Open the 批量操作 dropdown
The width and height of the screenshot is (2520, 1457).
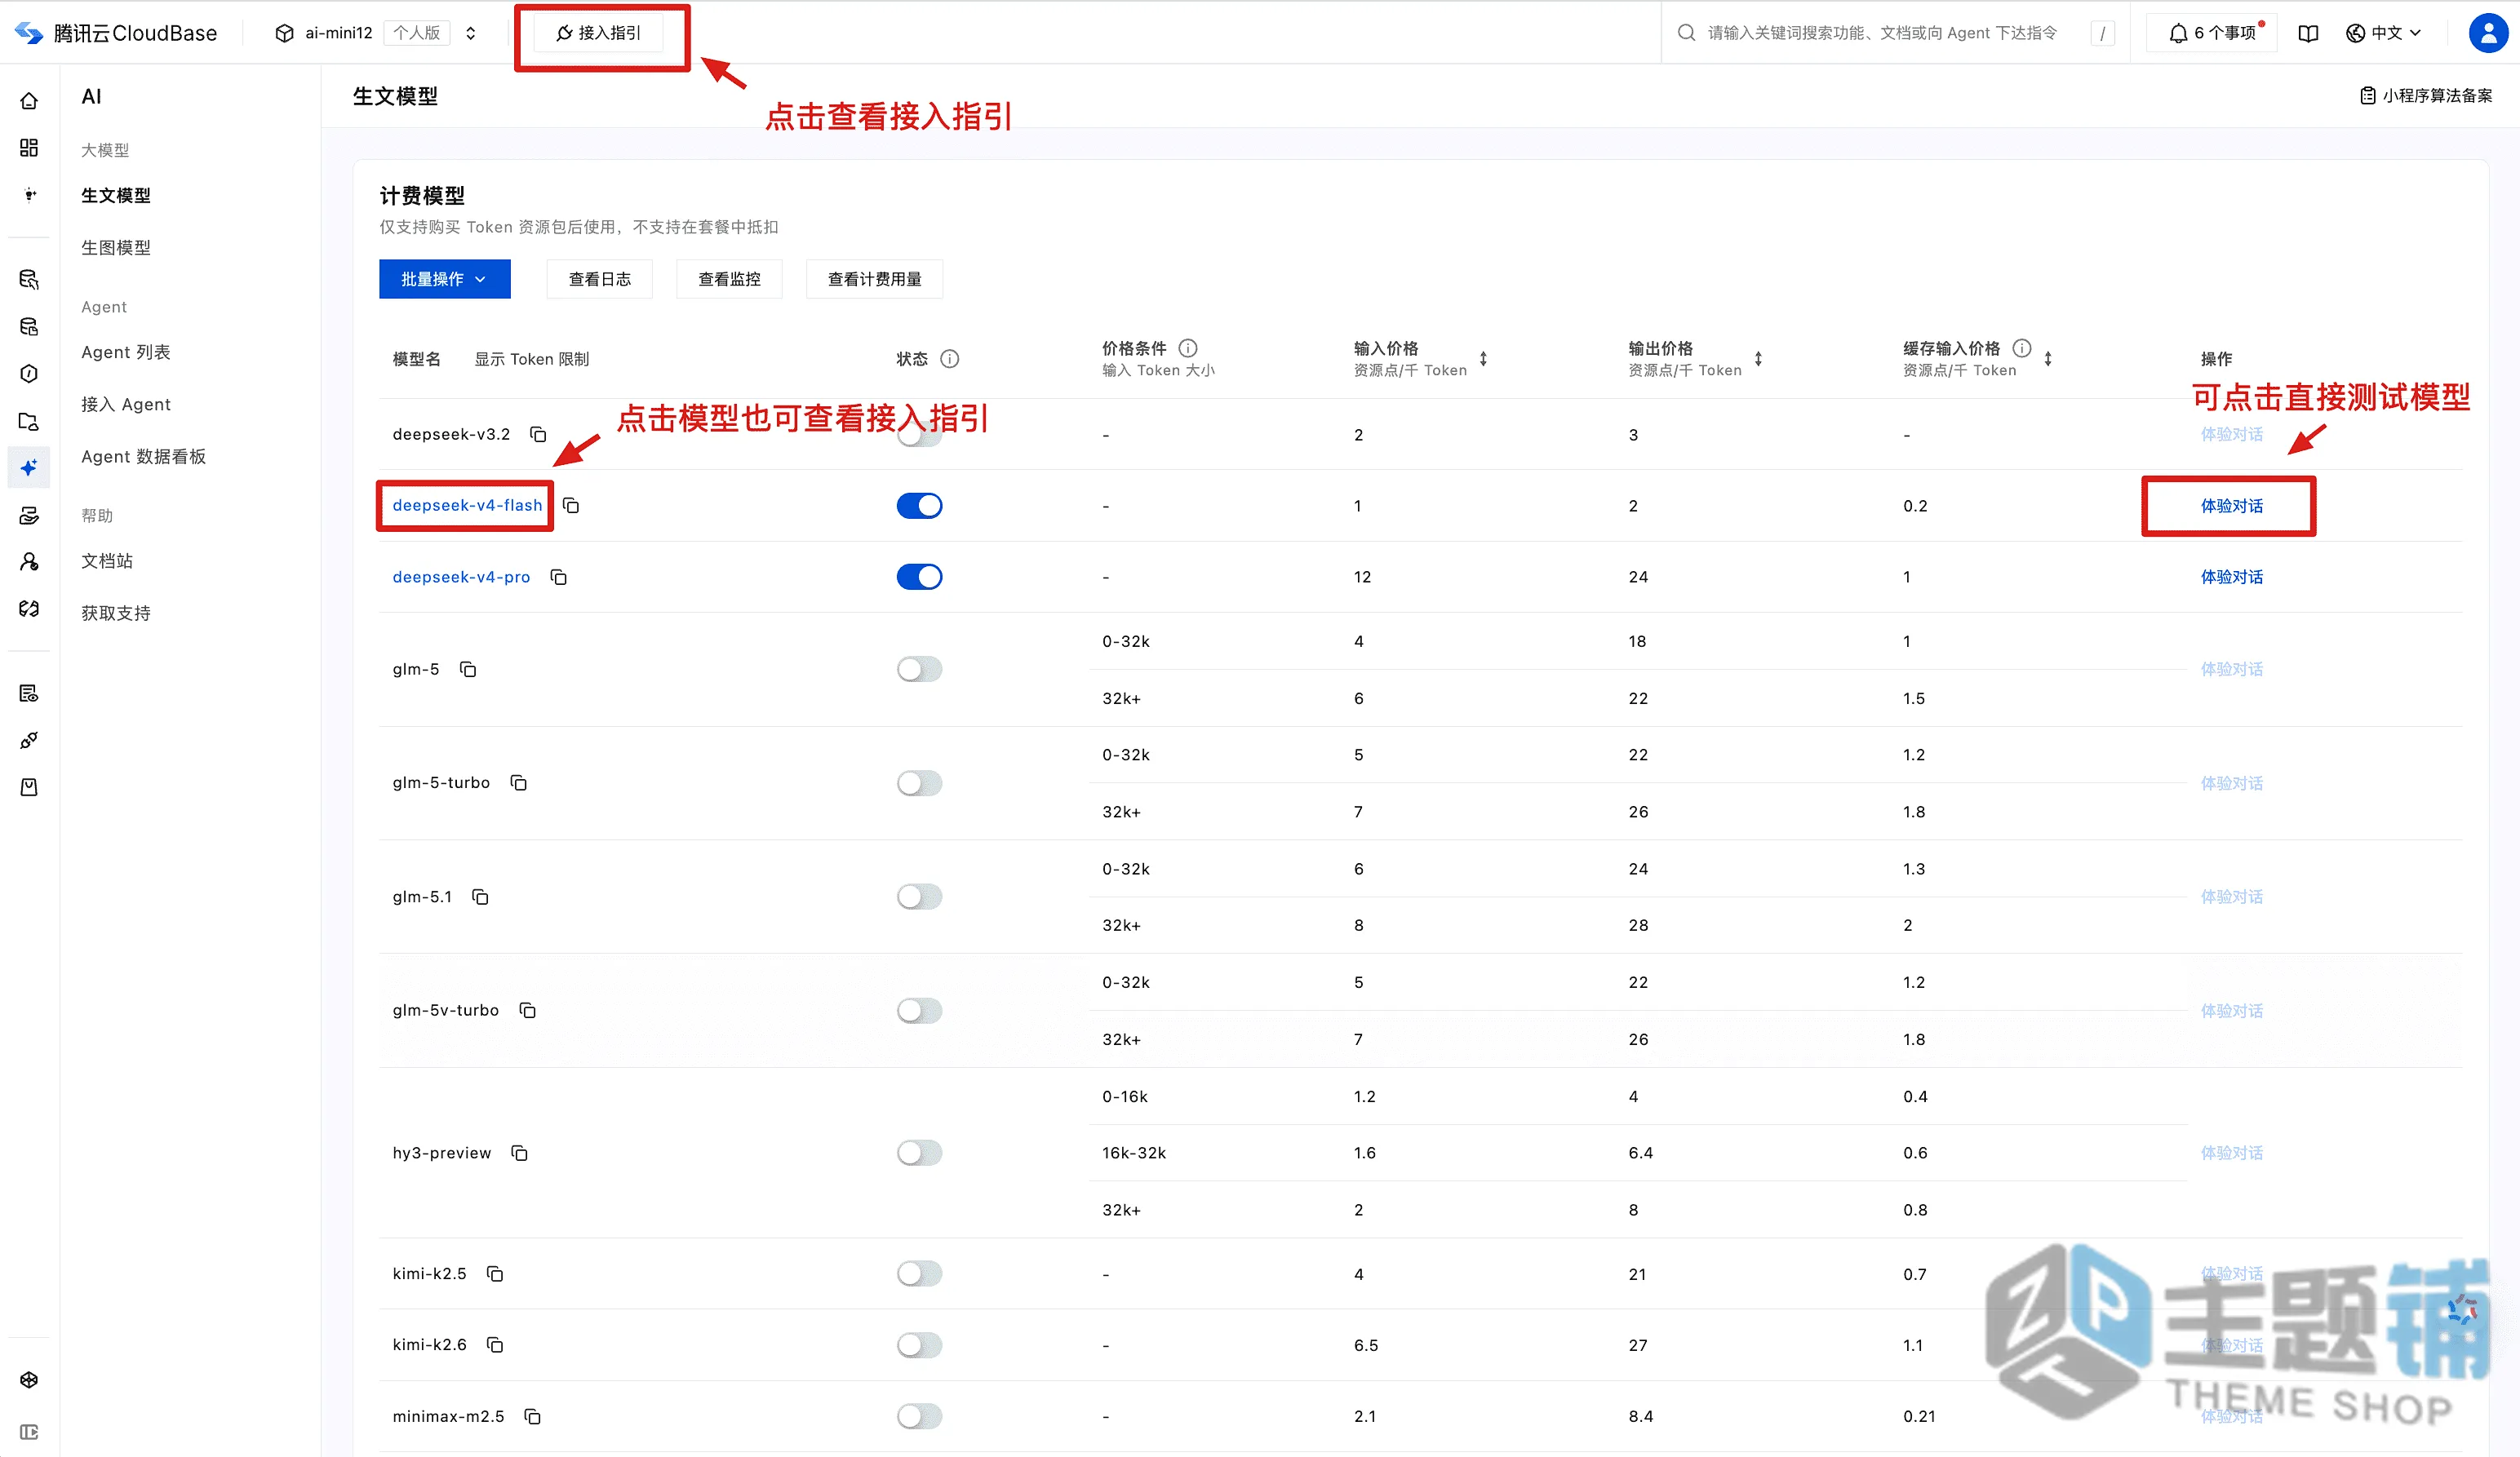[444, 279]
